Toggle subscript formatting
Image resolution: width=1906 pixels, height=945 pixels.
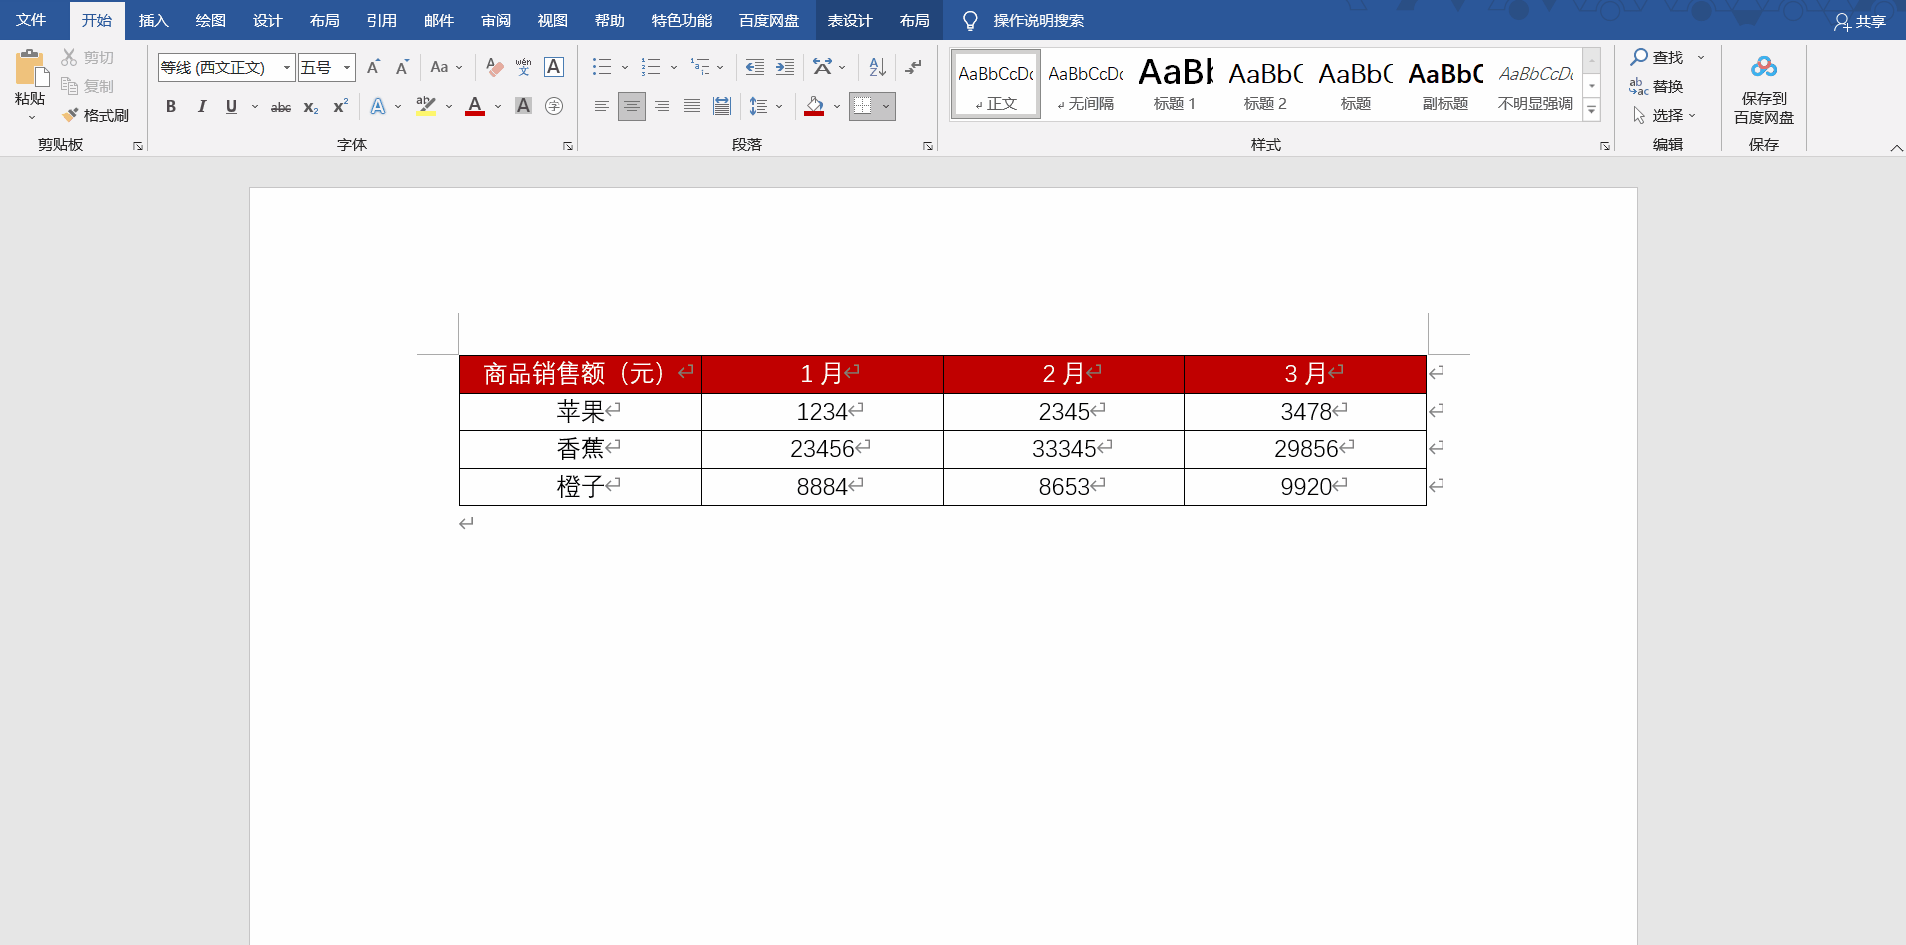pyautogui.click(x=311, y=106)
